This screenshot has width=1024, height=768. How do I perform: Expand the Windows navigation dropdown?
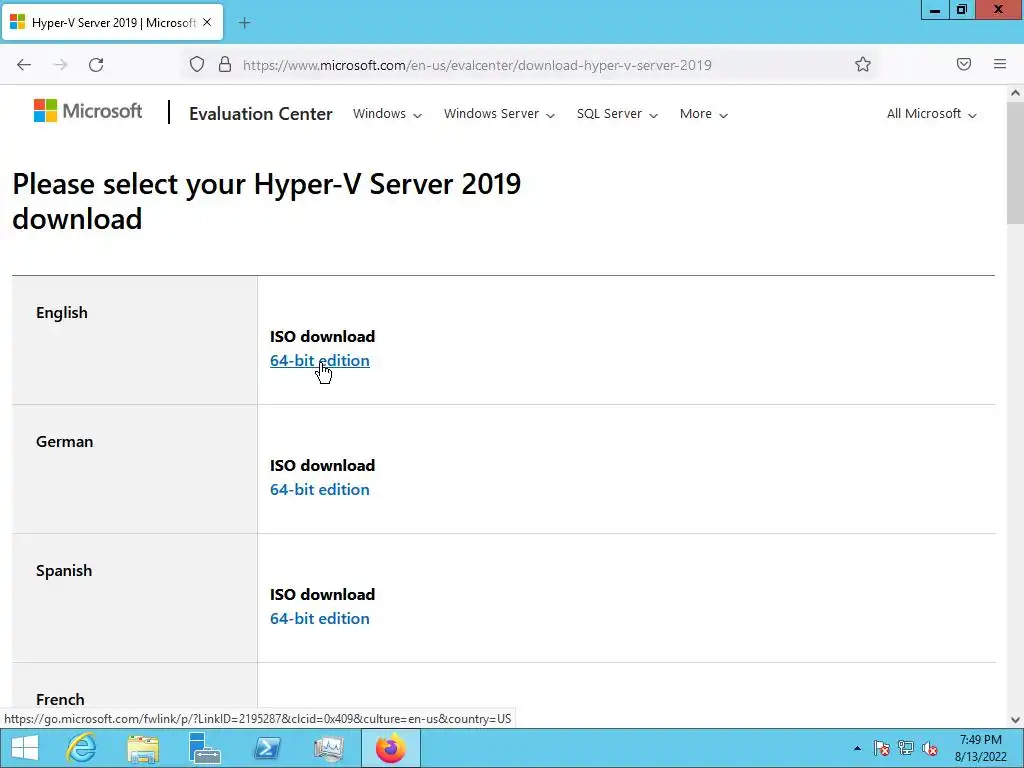[x=387, y=114]
